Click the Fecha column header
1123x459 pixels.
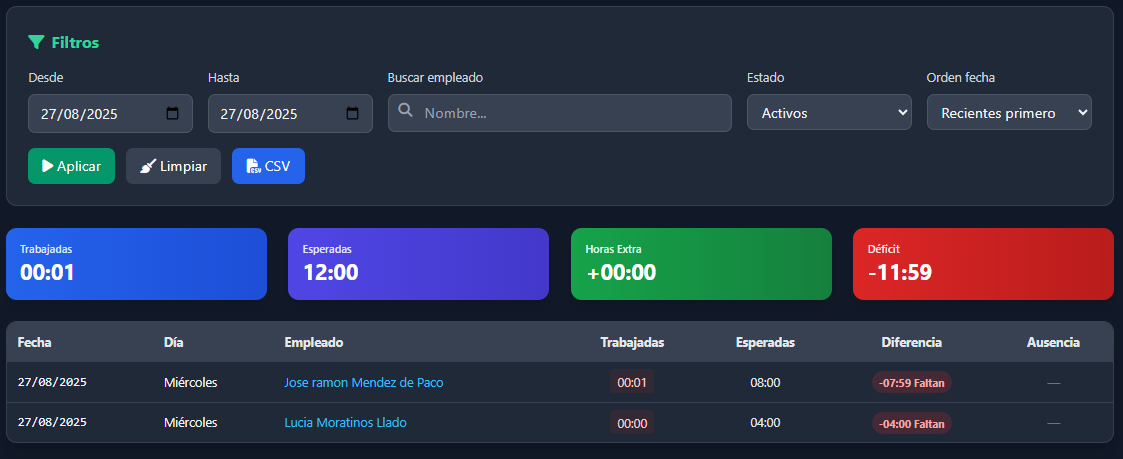35,342
